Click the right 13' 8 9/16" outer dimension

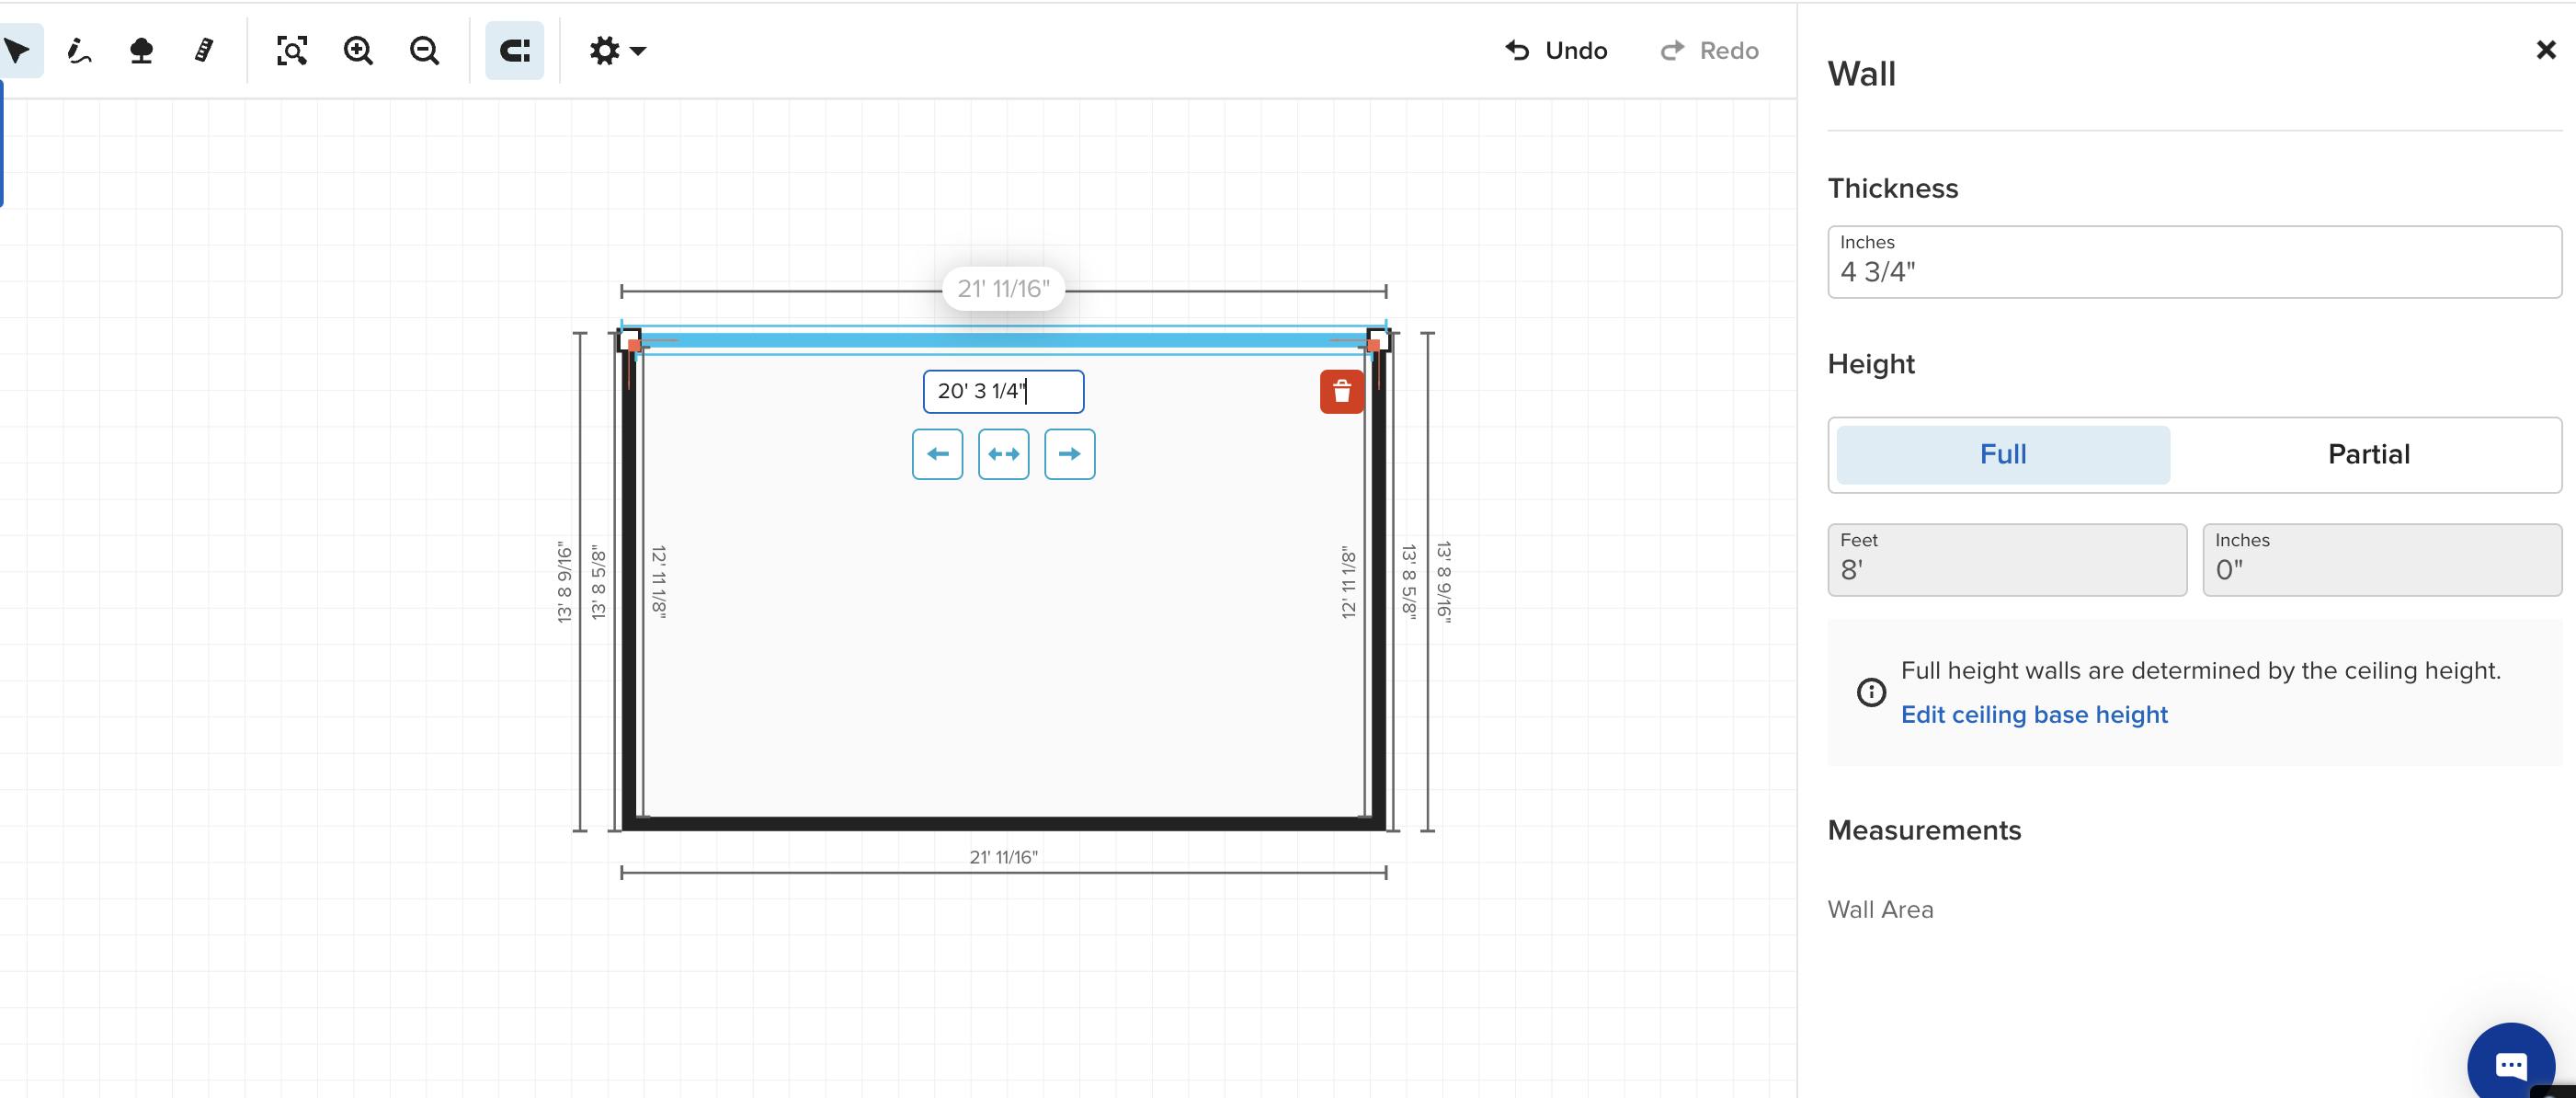pos(1443,582)
